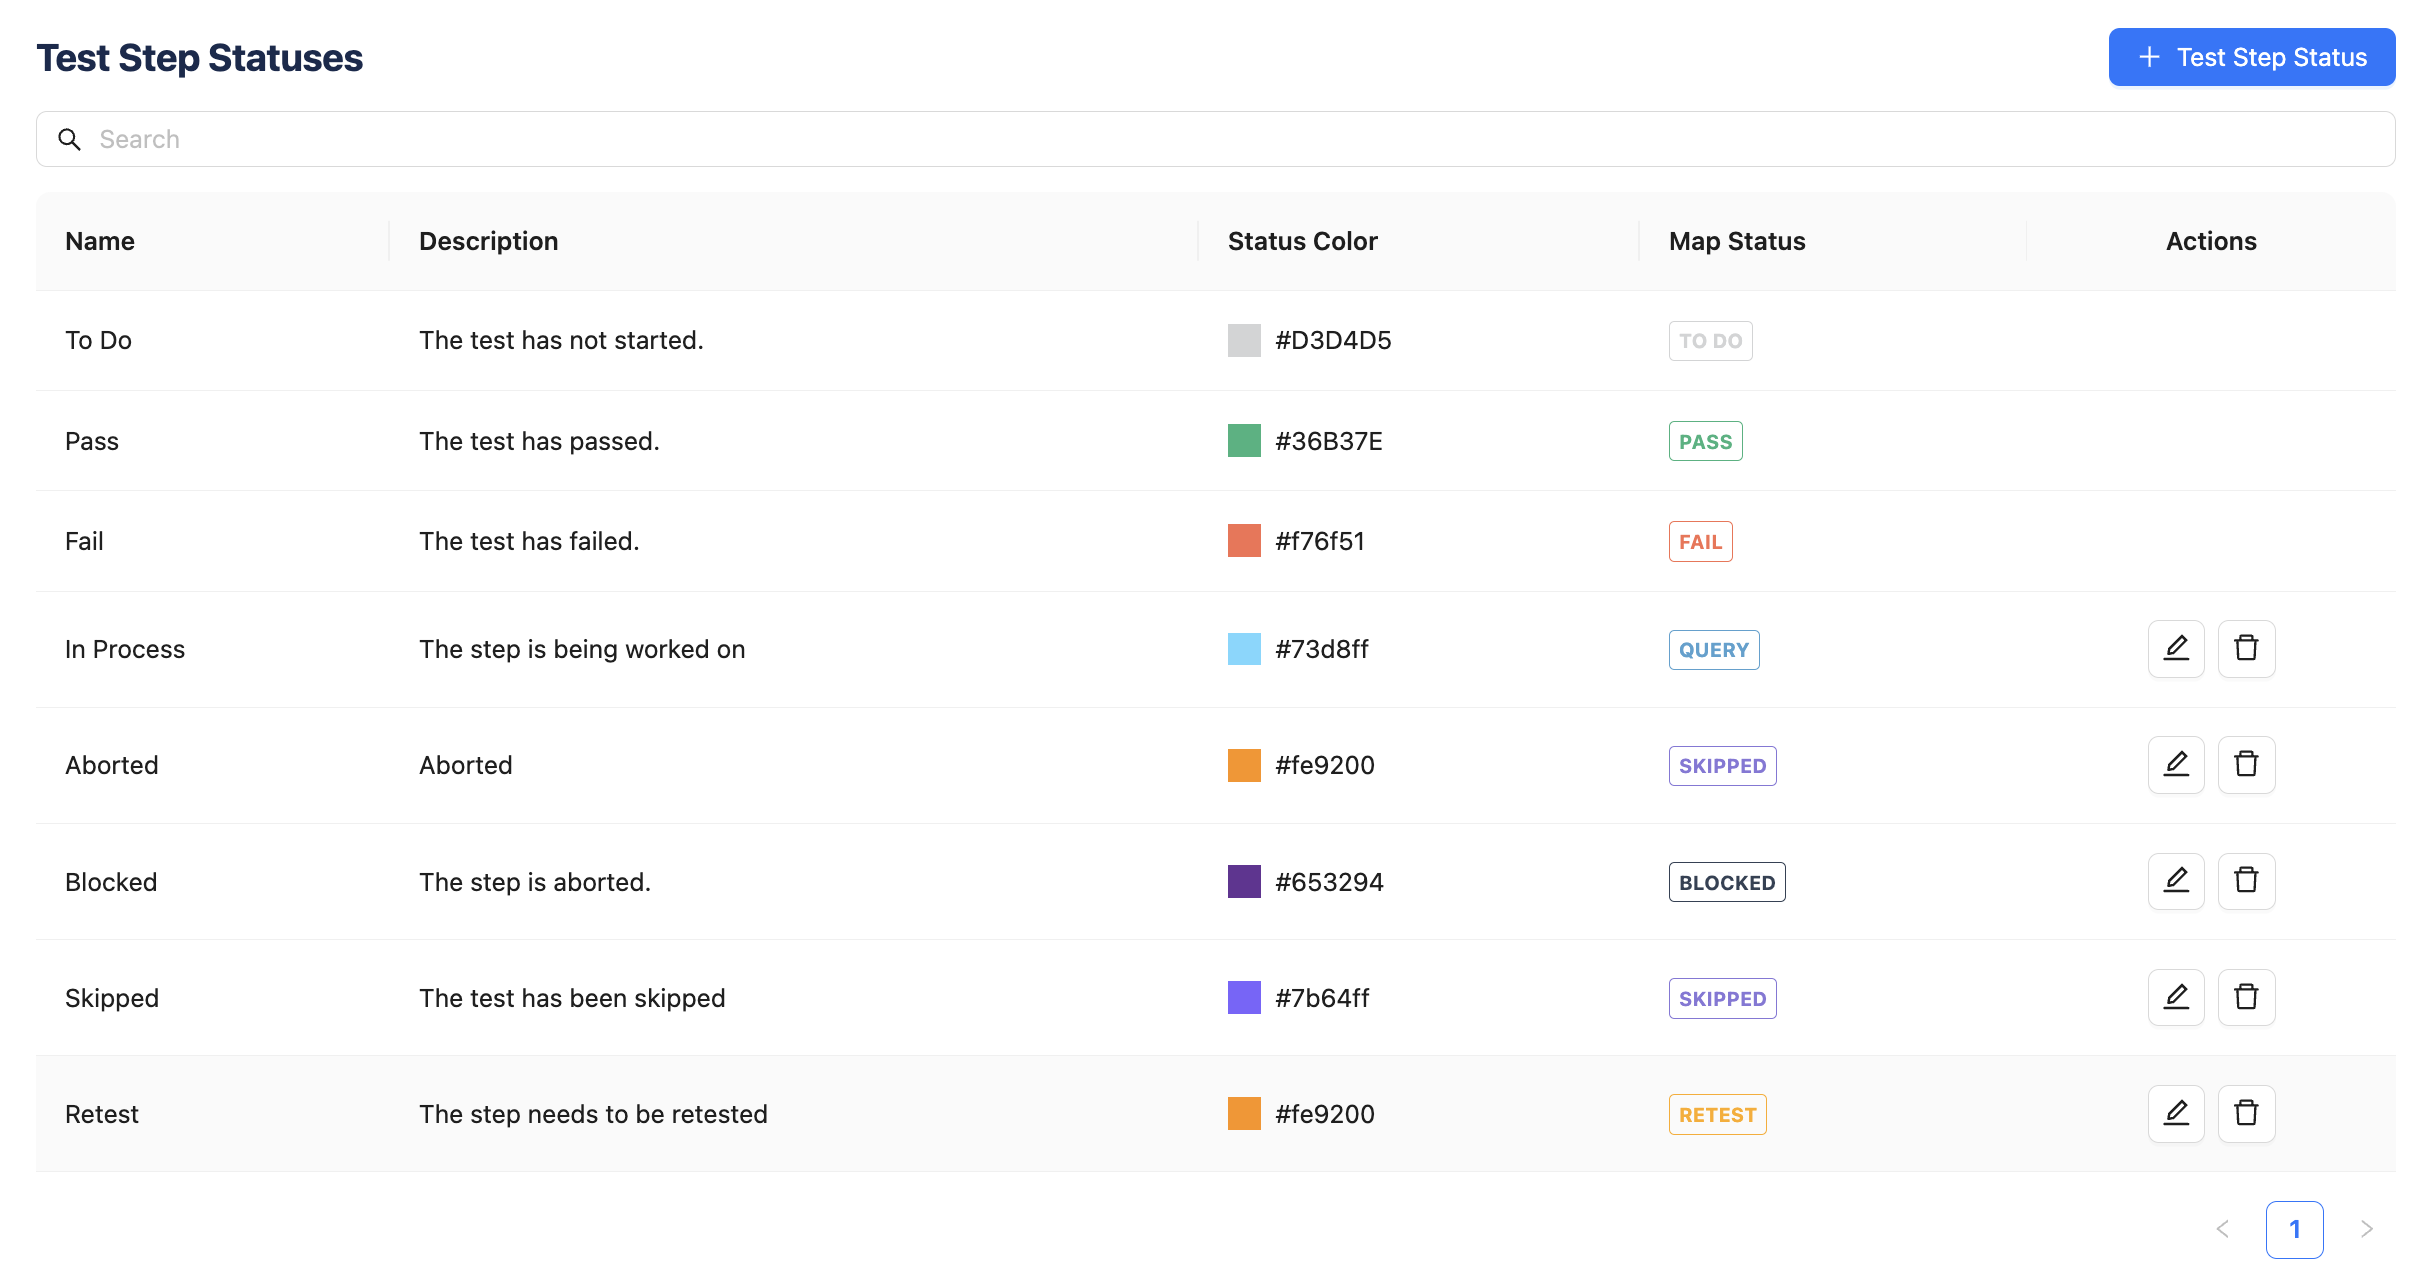2430x1282 pixels.
Task: Click the Actions column header
Action: 2211,241
